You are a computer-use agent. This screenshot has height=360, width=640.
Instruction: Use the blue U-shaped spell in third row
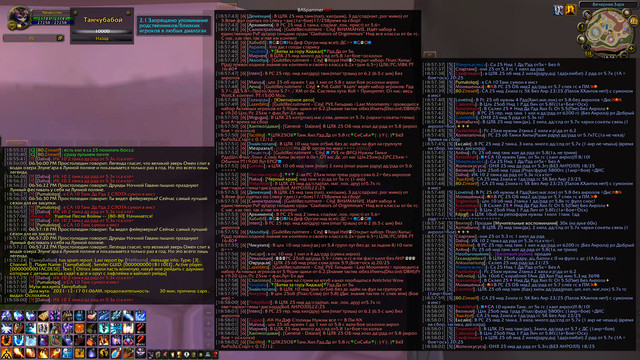(x=19, y=340)
